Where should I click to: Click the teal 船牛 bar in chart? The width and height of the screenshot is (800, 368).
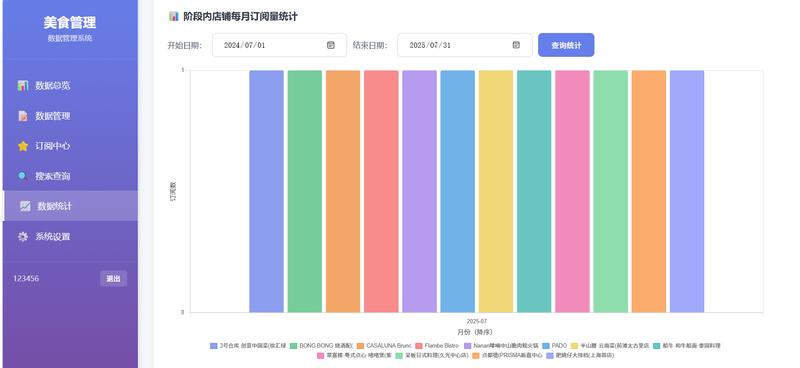click(534, 191)
